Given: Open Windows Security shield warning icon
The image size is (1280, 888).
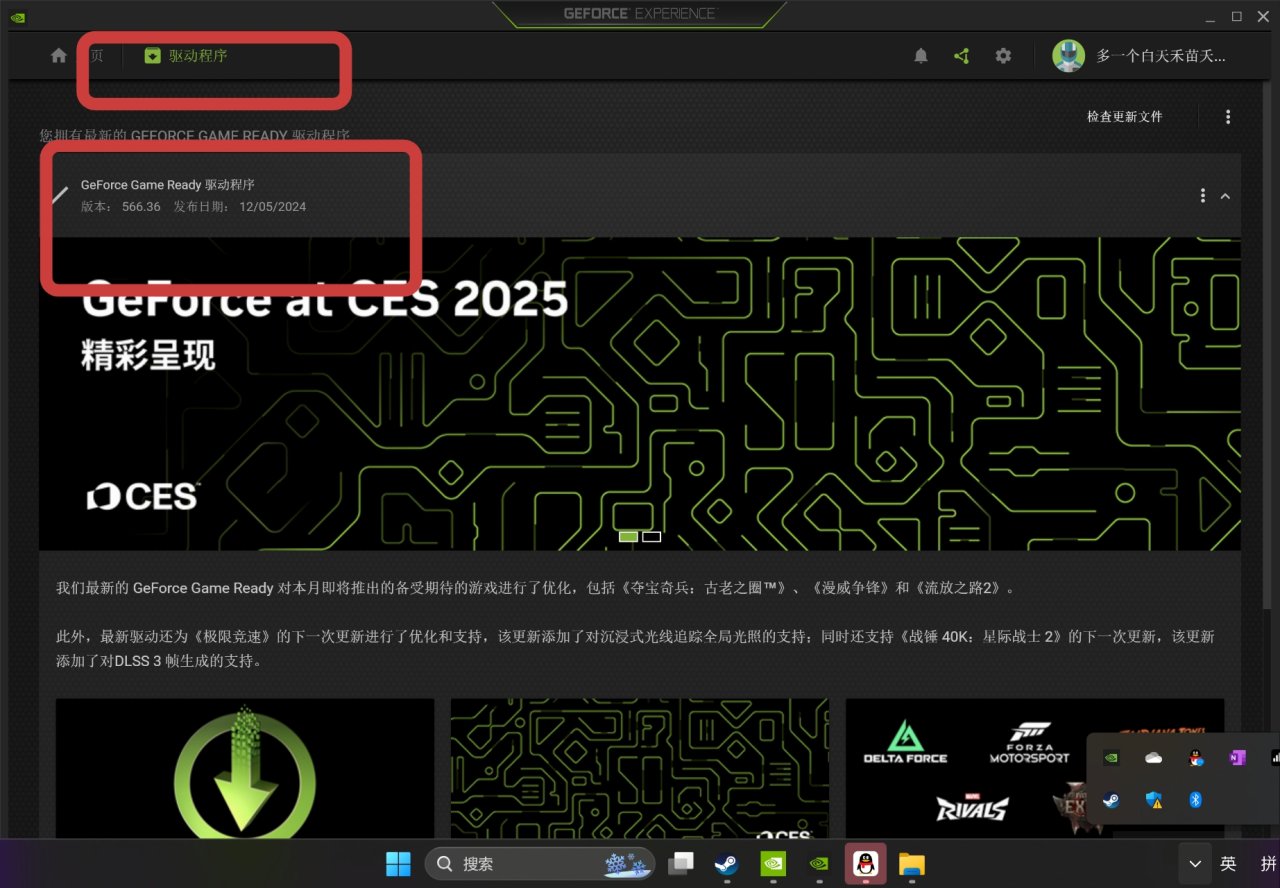Looking at the screenshot, I should (x=1153, y=800).
